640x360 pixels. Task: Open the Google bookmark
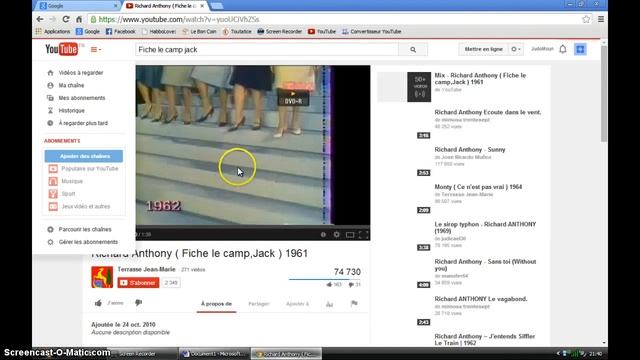pyautogui.click(x=88, y=31)
